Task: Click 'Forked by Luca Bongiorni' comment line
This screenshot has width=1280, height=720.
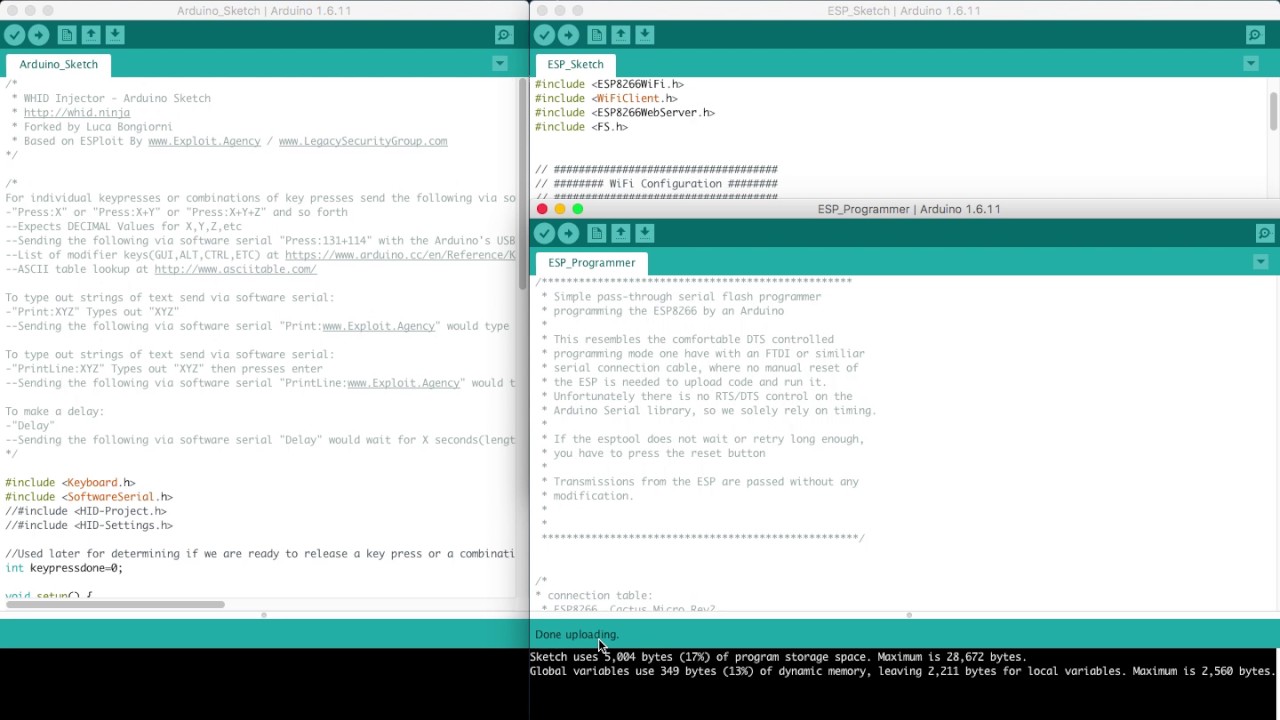Action: [x=92, y=127]
